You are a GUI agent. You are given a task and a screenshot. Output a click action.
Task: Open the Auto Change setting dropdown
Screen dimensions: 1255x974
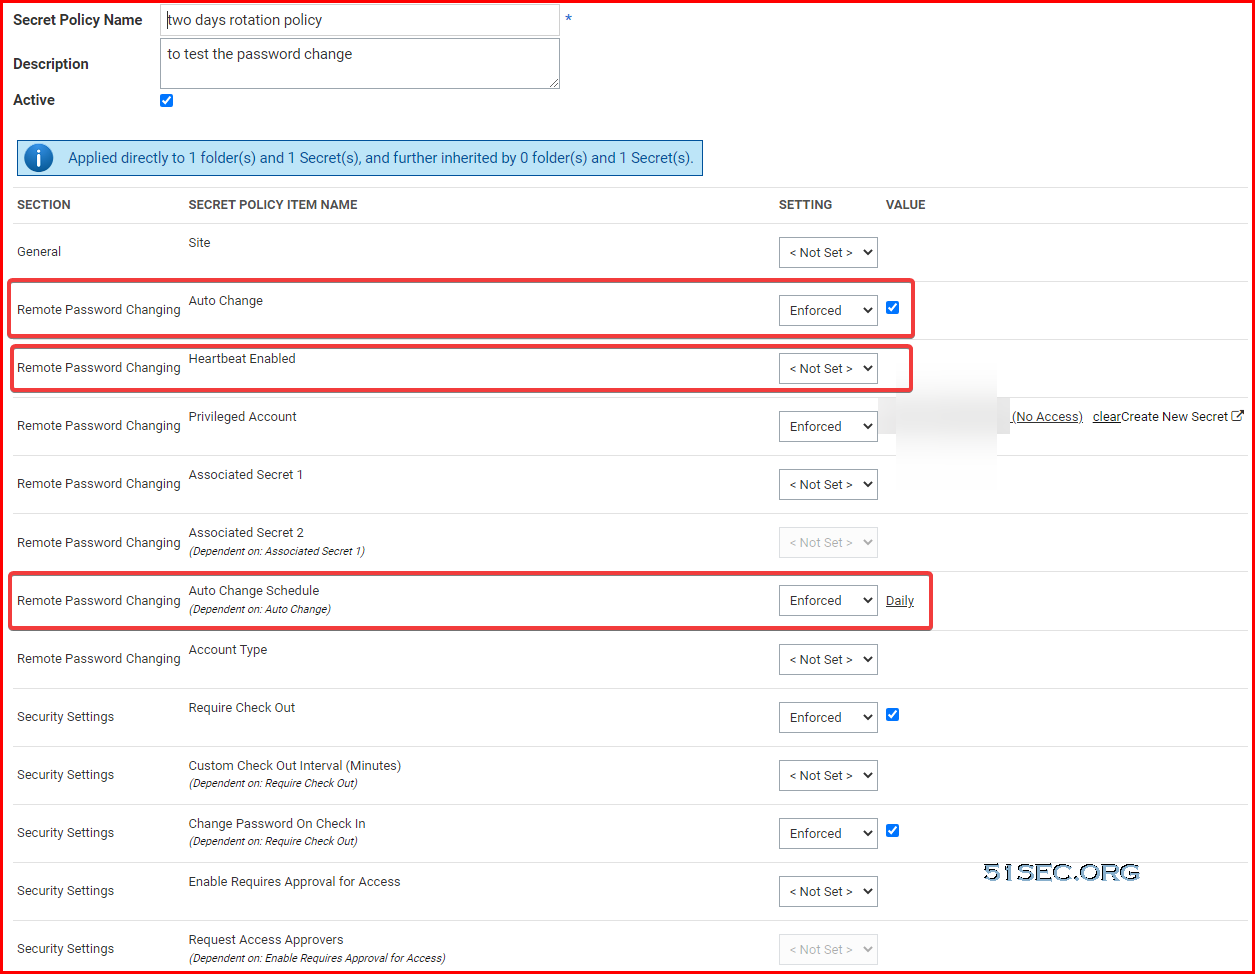[x=828, y=311]
